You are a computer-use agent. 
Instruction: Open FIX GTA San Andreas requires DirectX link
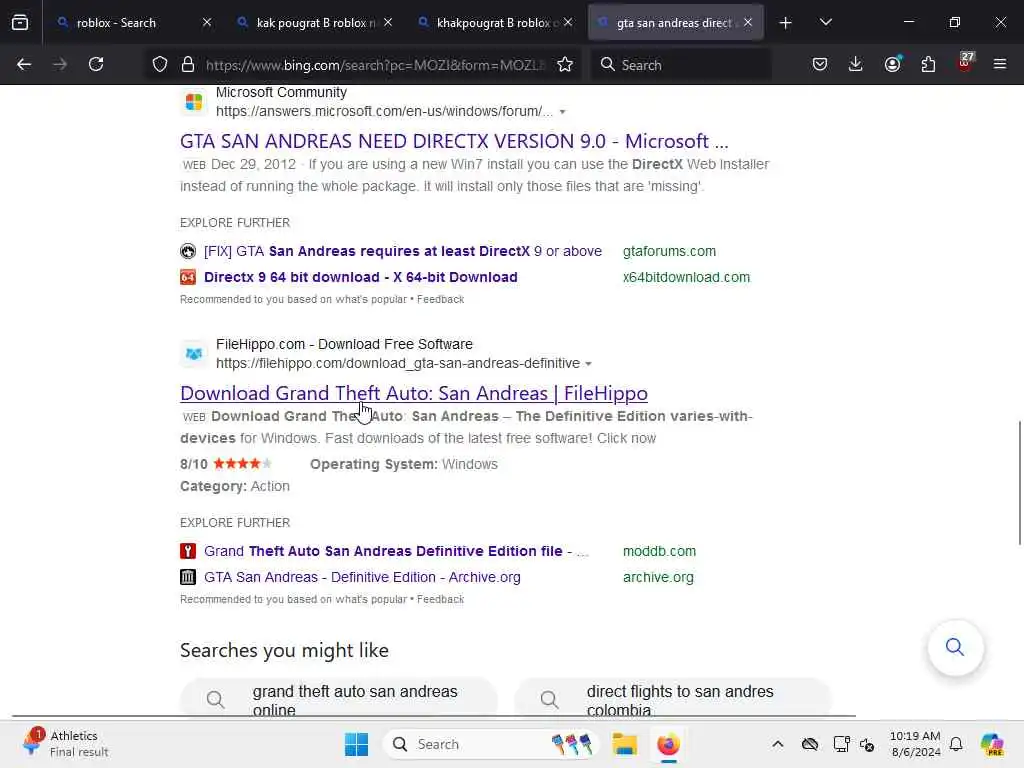(403, 251)
